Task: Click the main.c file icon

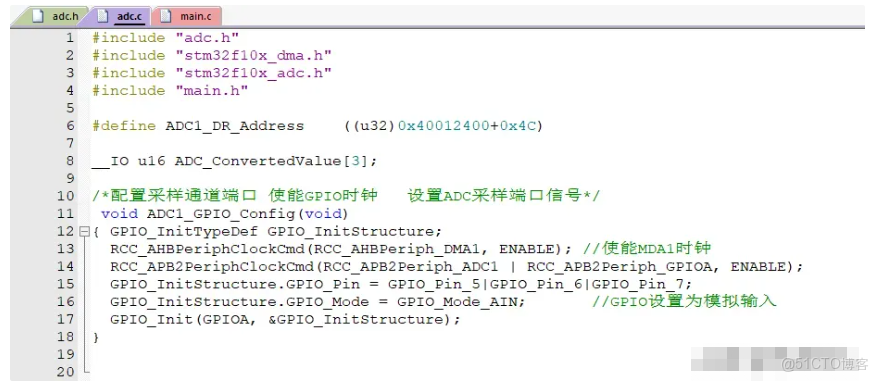Action: pyautogui.click(x=165, y=16)
